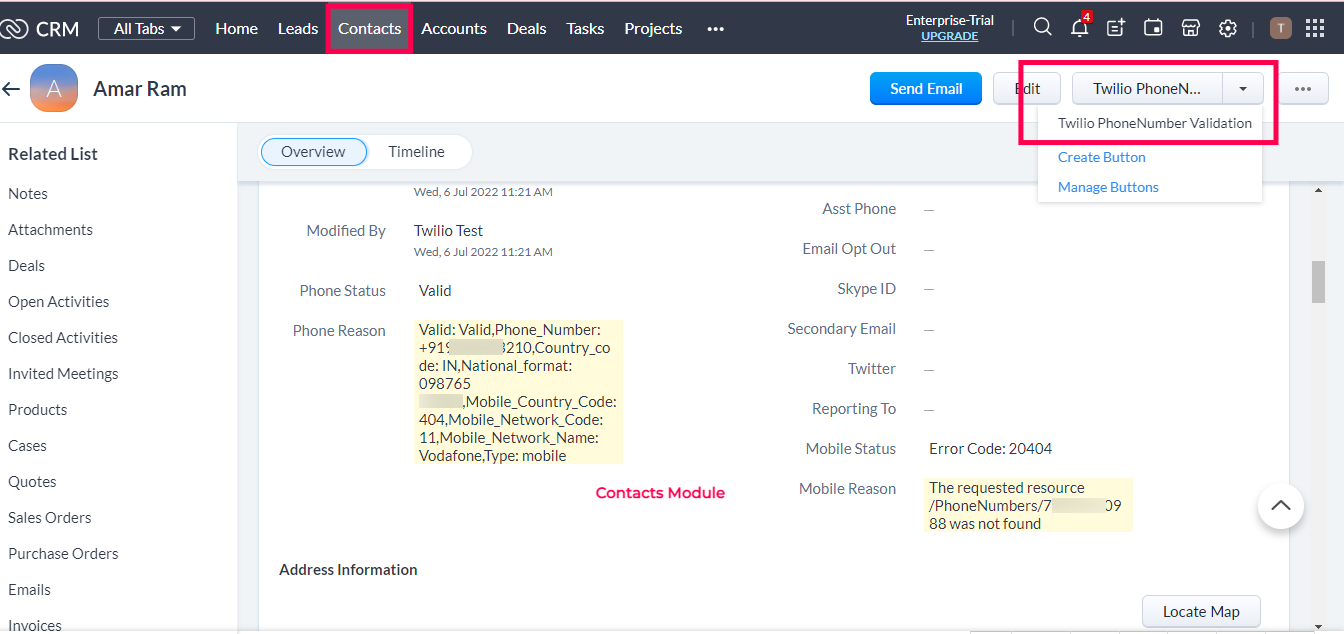The image size is (1344, 634).
Task: Open Notes in Related List
Action: click(x=28, y=194)
